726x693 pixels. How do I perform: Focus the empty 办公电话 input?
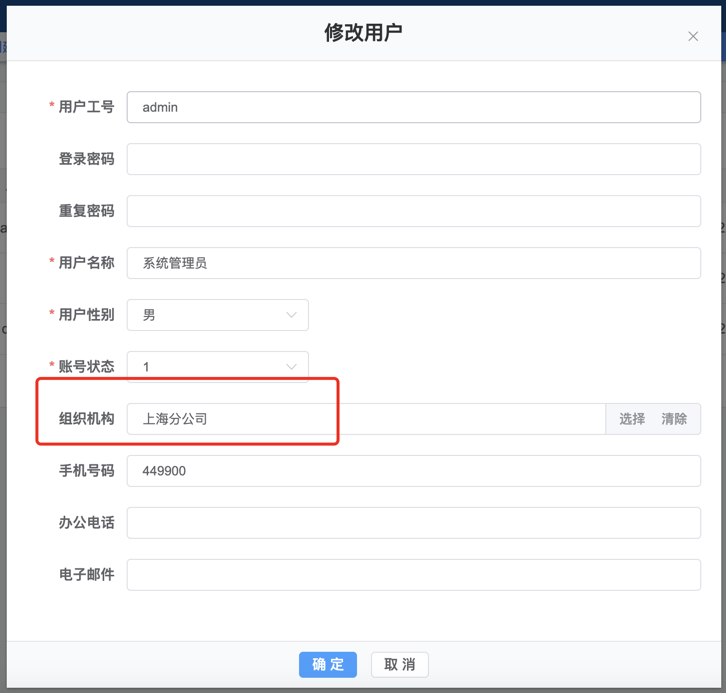tap(413, 523)
